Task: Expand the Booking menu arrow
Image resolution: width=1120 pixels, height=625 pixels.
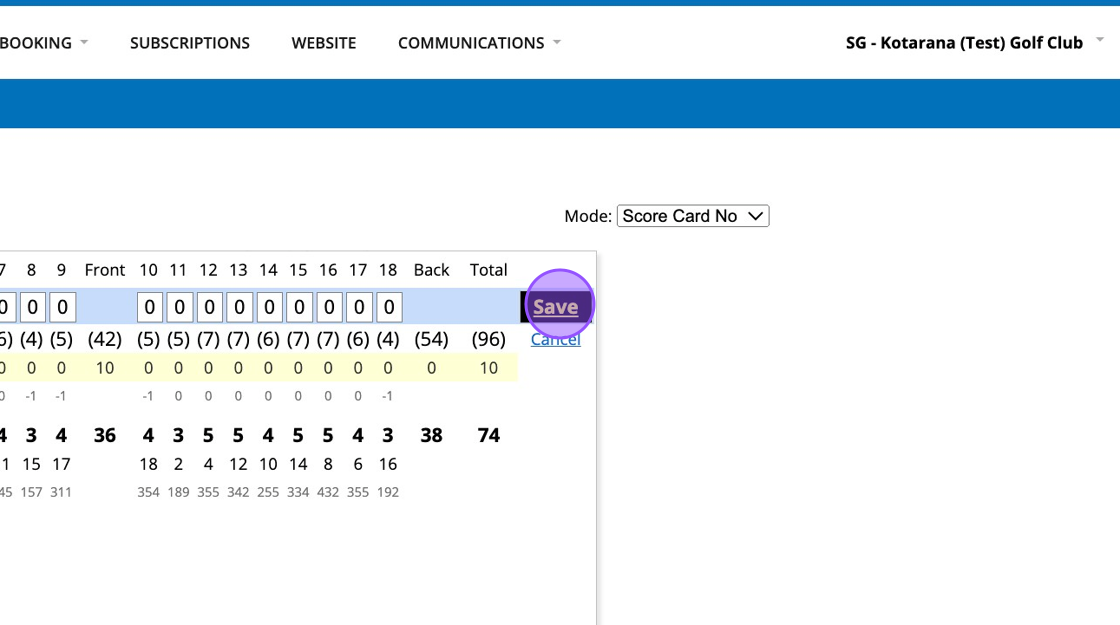Action: click(84, 42)
